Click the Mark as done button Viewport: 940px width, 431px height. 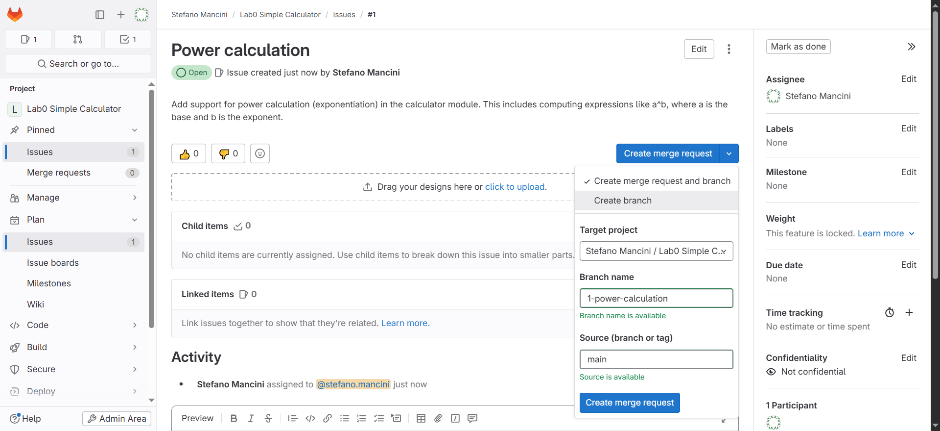[x=798, y=47]
